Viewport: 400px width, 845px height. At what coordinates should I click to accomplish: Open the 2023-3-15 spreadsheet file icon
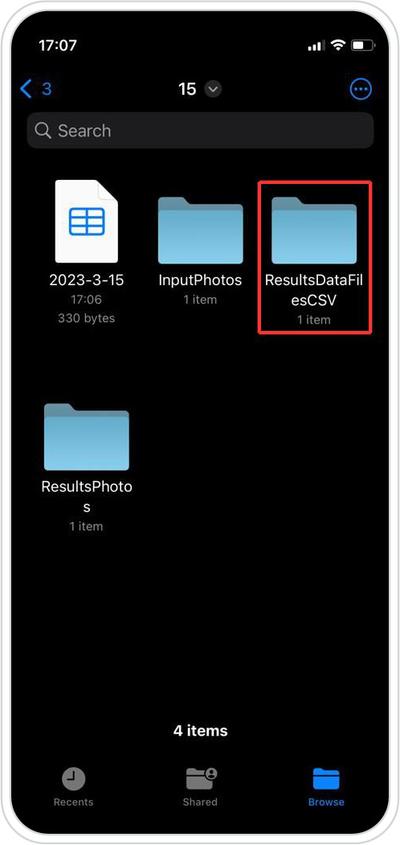point(86,221)
